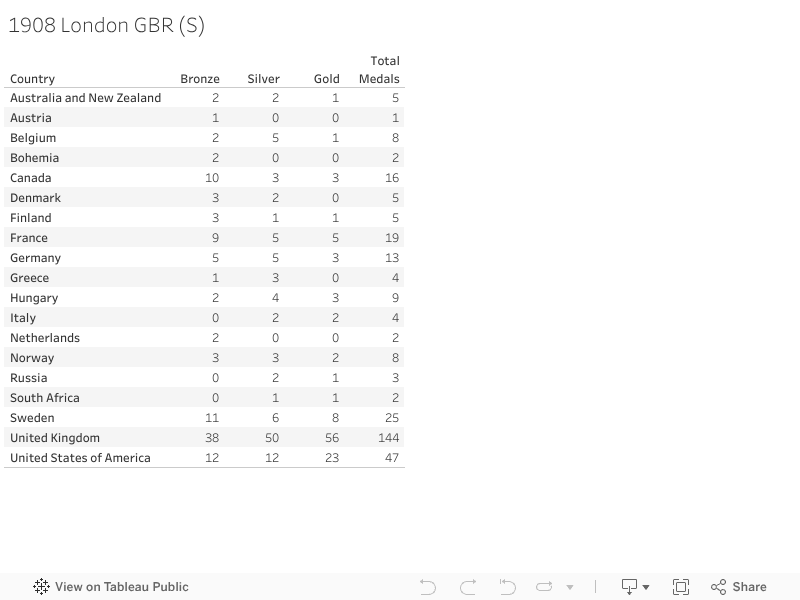Viewport: 800px width, 600px height.
Task: Click the Redo arrow icon
Action: coord(468,587)
